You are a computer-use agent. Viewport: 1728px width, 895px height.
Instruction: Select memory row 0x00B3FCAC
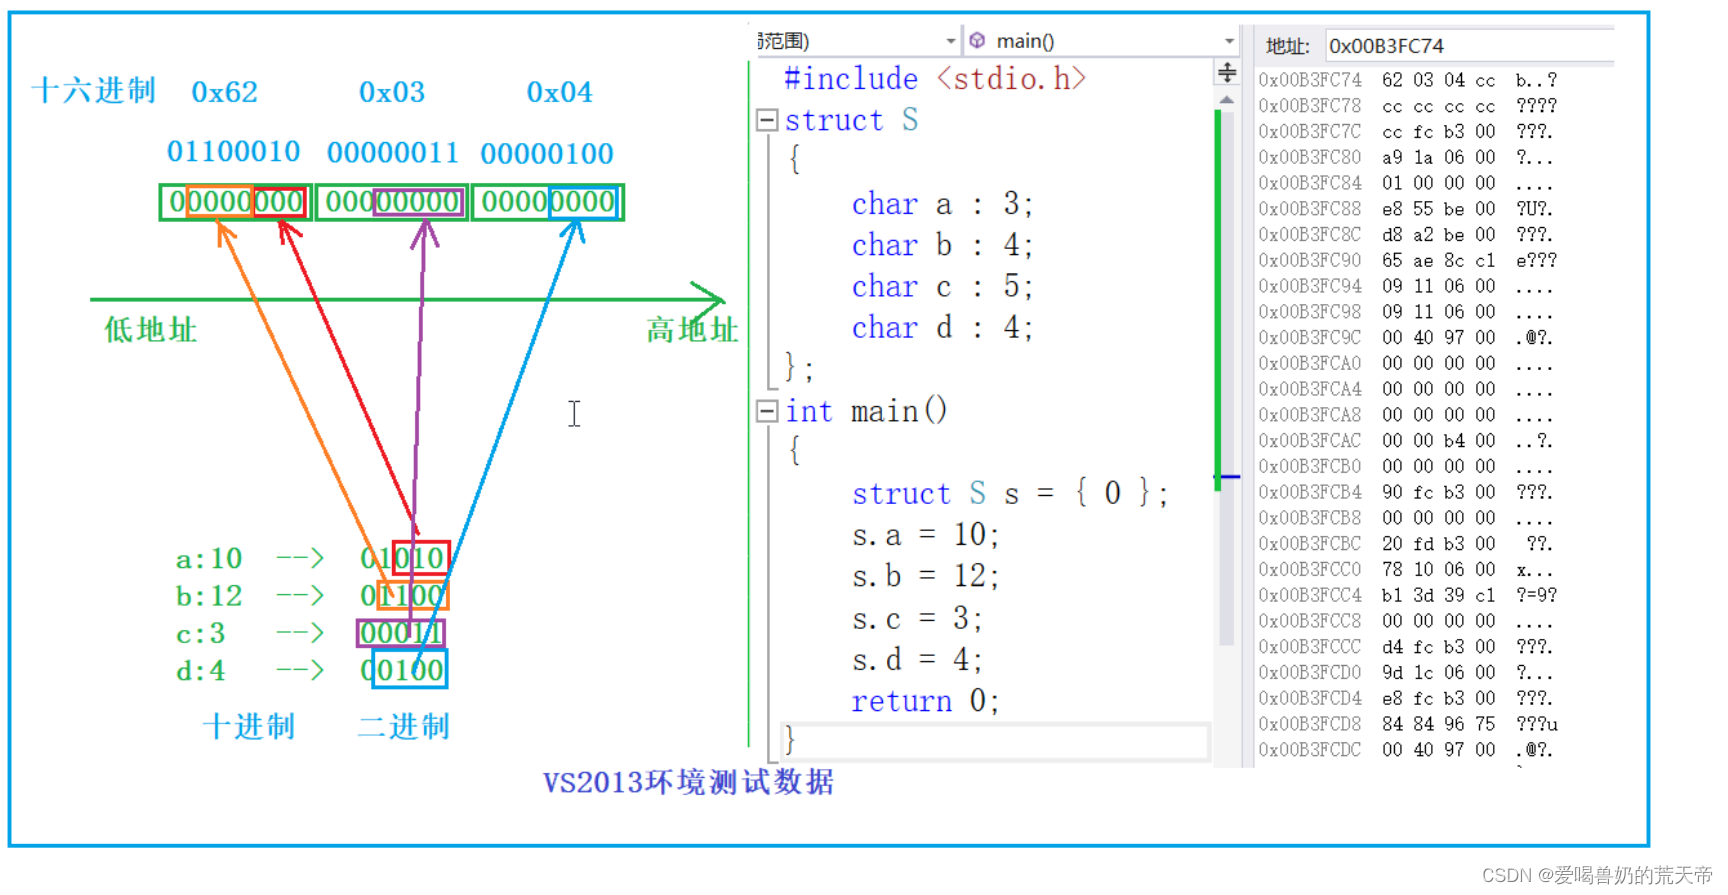tap(1408, 441)
